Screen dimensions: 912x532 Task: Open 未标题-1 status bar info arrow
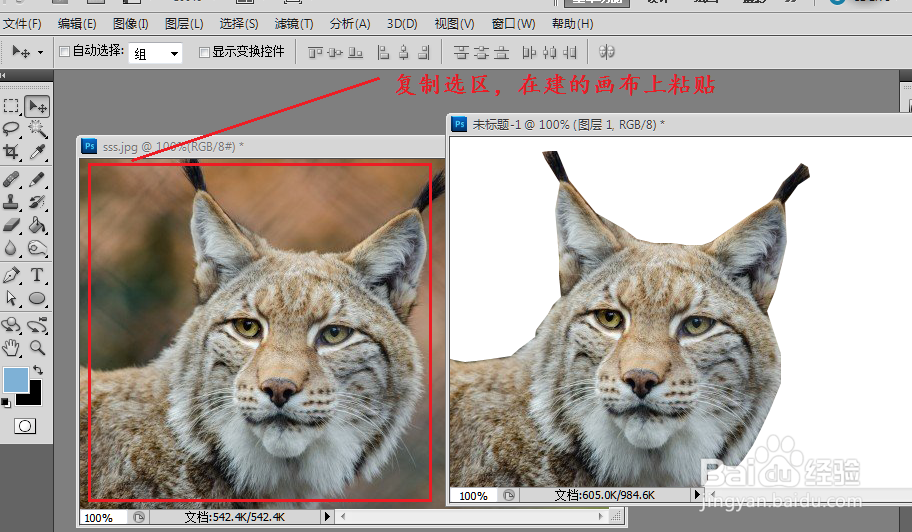(x=697, y=495)
